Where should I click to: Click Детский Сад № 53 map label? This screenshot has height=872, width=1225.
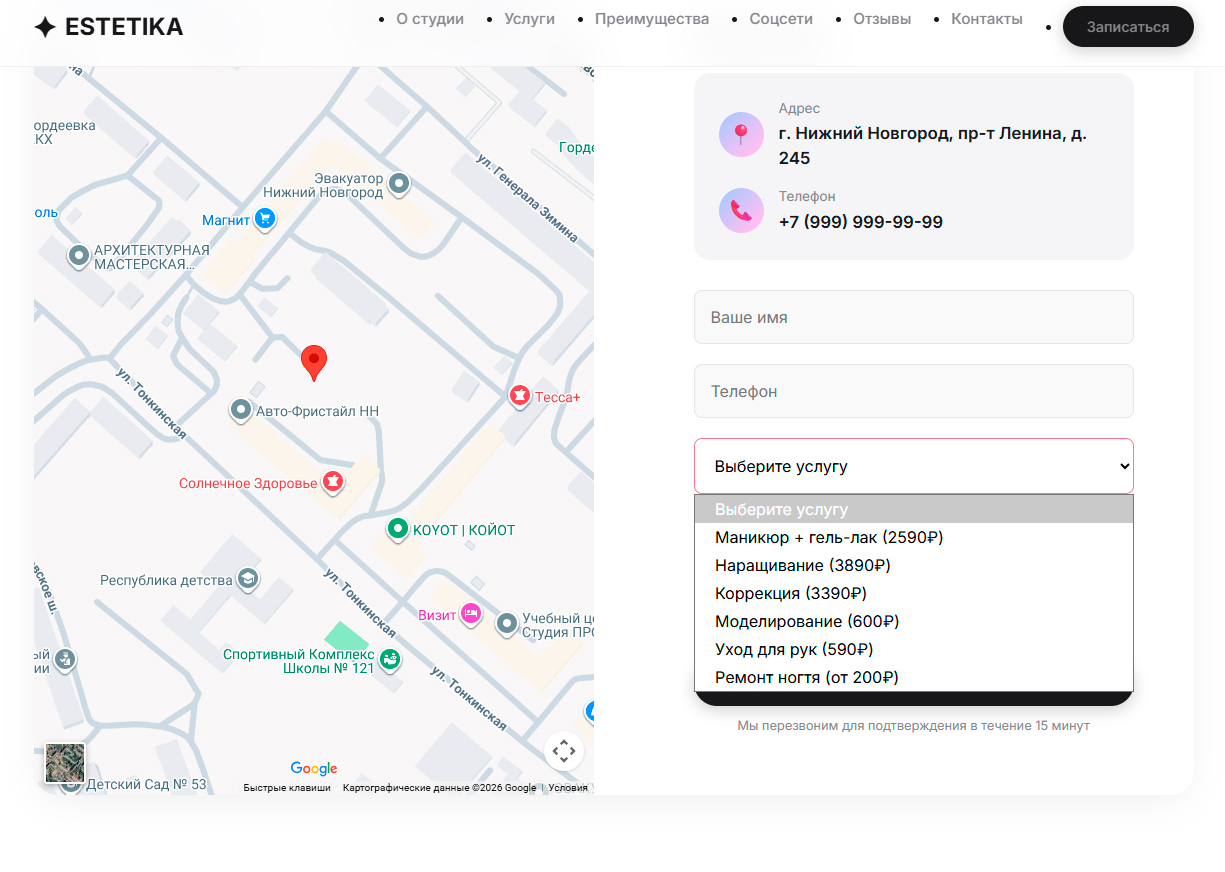coord(146,784)
